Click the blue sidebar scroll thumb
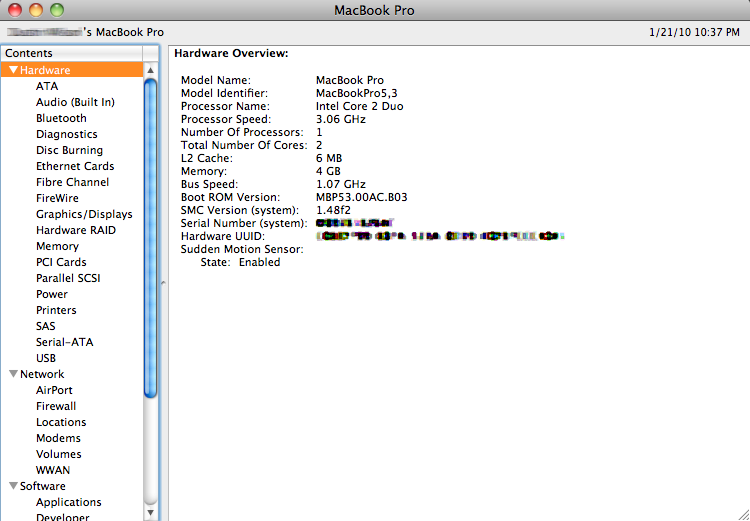 click(x=150, y=238)
